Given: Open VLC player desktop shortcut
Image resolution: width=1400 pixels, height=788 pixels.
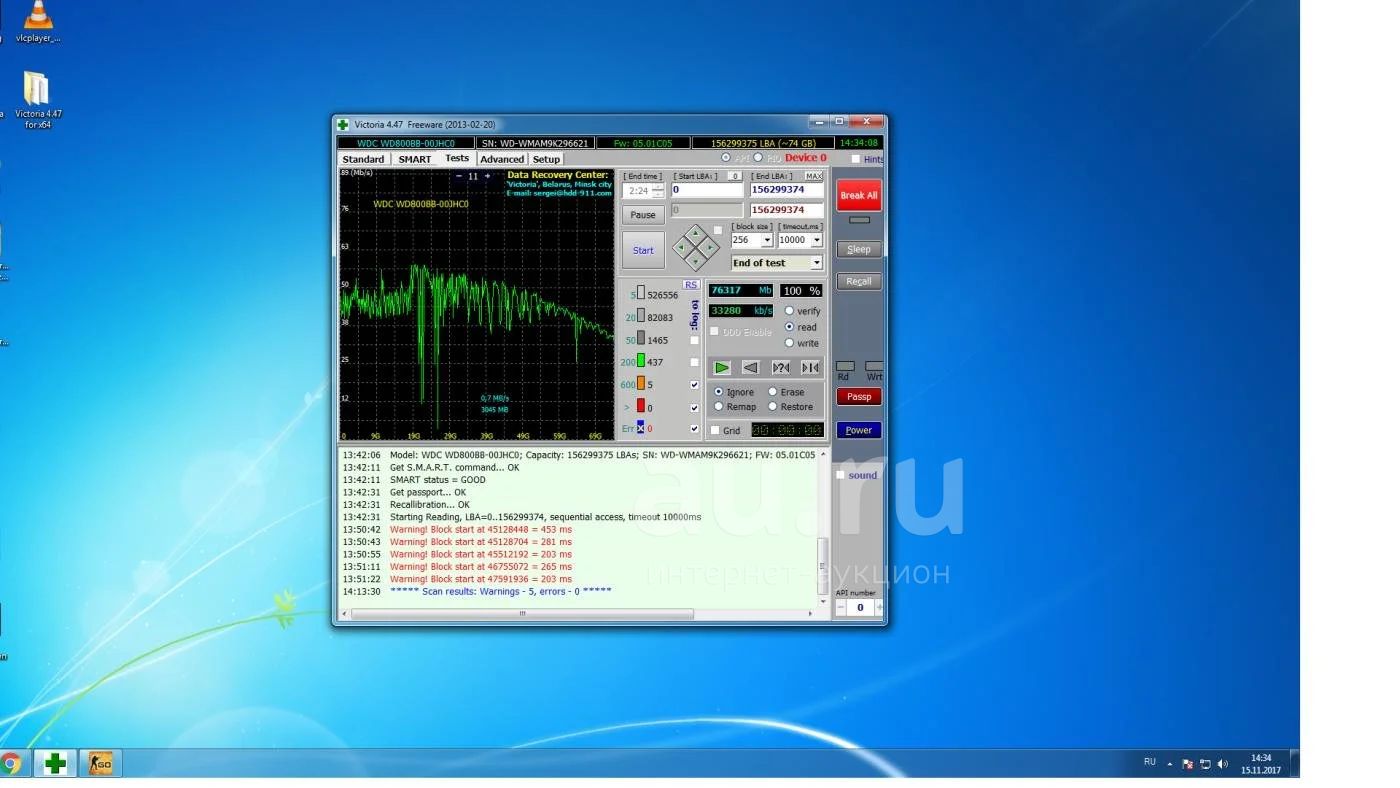Looking at the screenshot, I should [38, 22].
